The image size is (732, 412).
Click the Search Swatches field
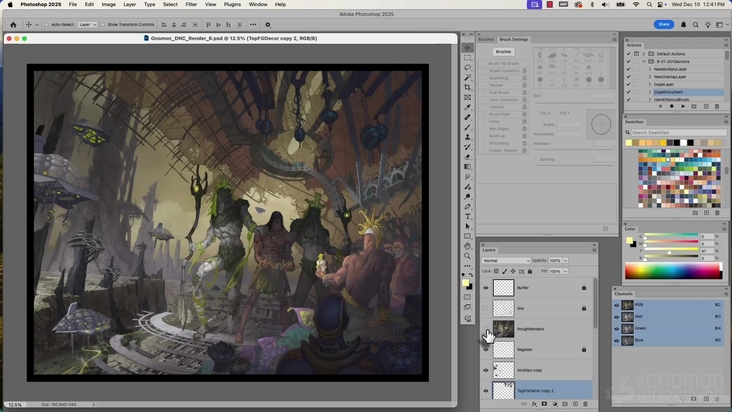coord(668,132)
